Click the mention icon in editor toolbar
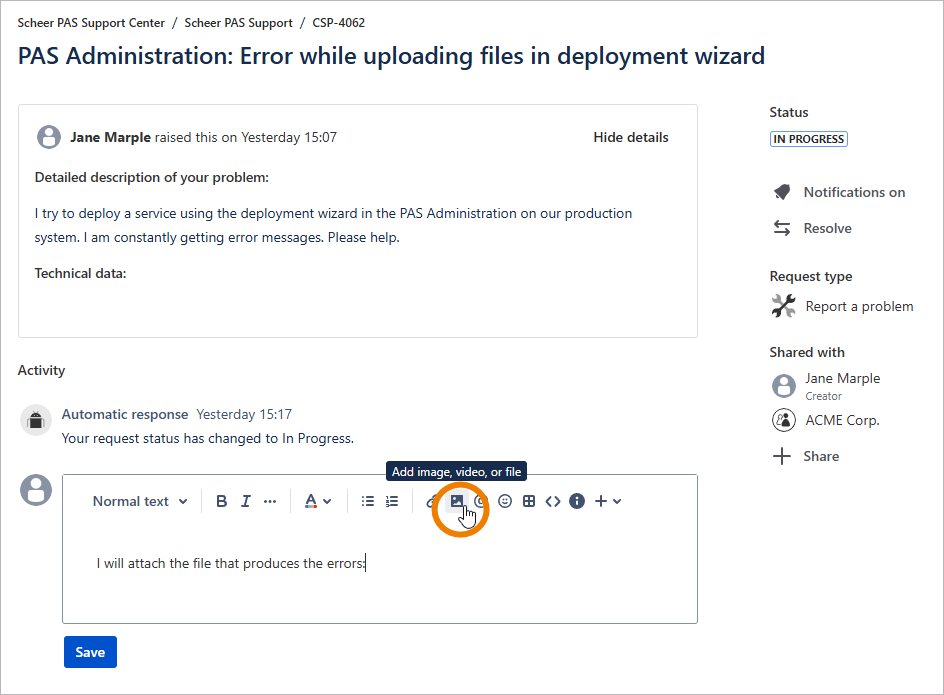944x695 pixels. [x=480, y=501]
